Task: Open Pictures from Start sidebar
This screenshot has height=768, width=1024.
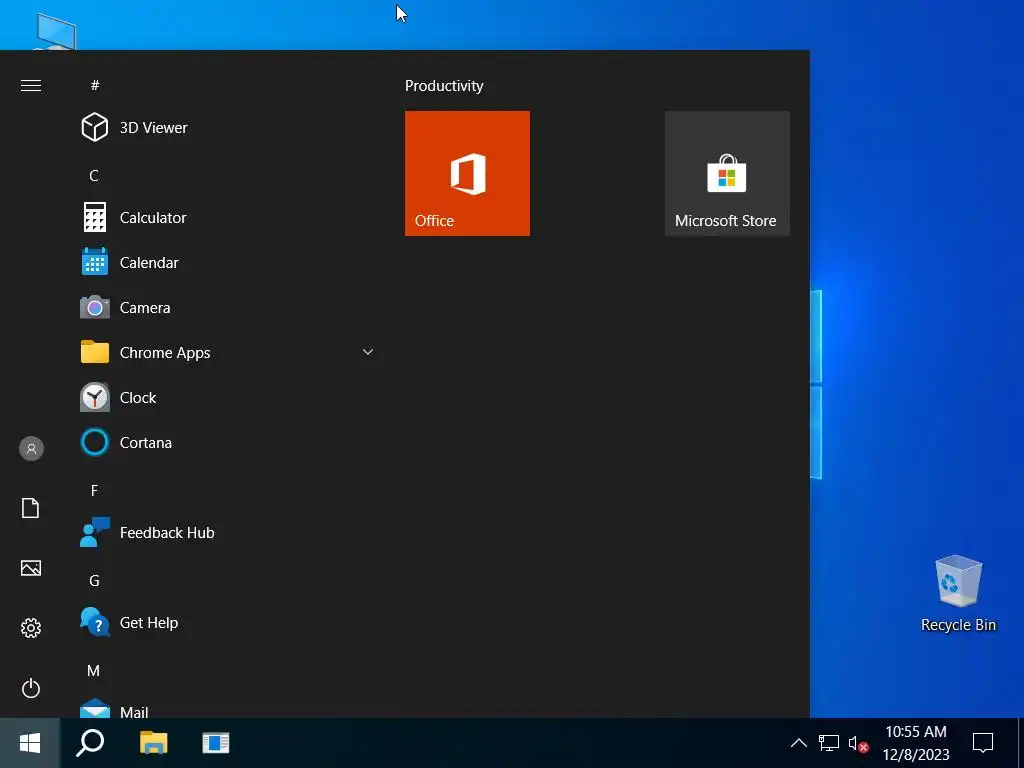Action: [31, 568]
